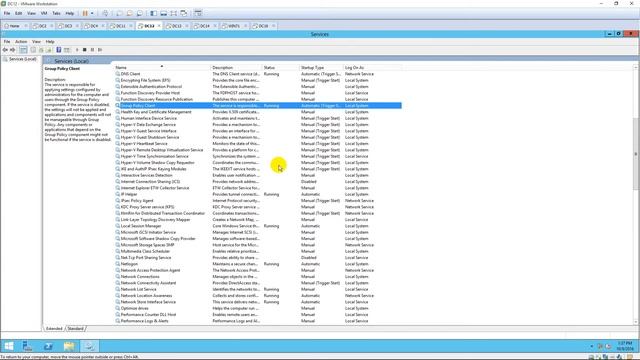The image size is (640, 360).
Task: Click the Send Ctrl+Alt+Del icon in VMware
Action: tap(105, 13)
